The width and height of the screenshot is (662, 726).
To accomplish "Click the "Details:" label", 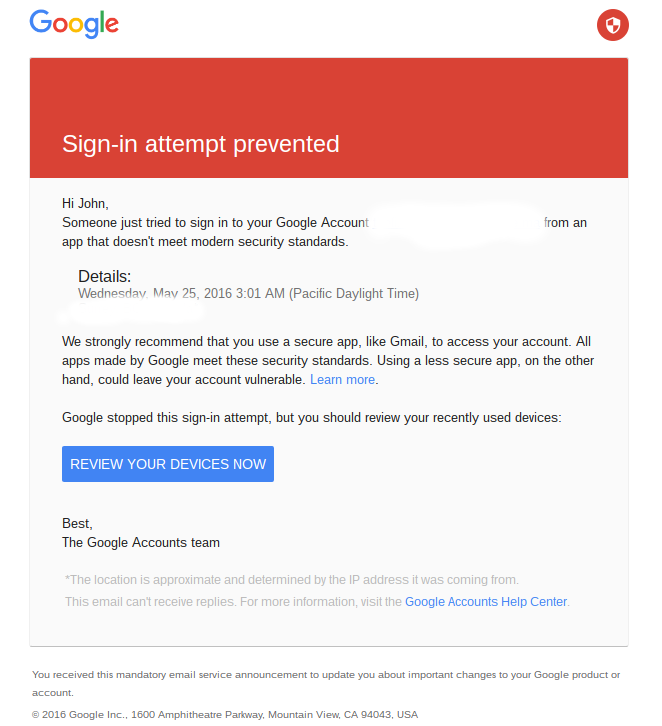I will point(105,276).
